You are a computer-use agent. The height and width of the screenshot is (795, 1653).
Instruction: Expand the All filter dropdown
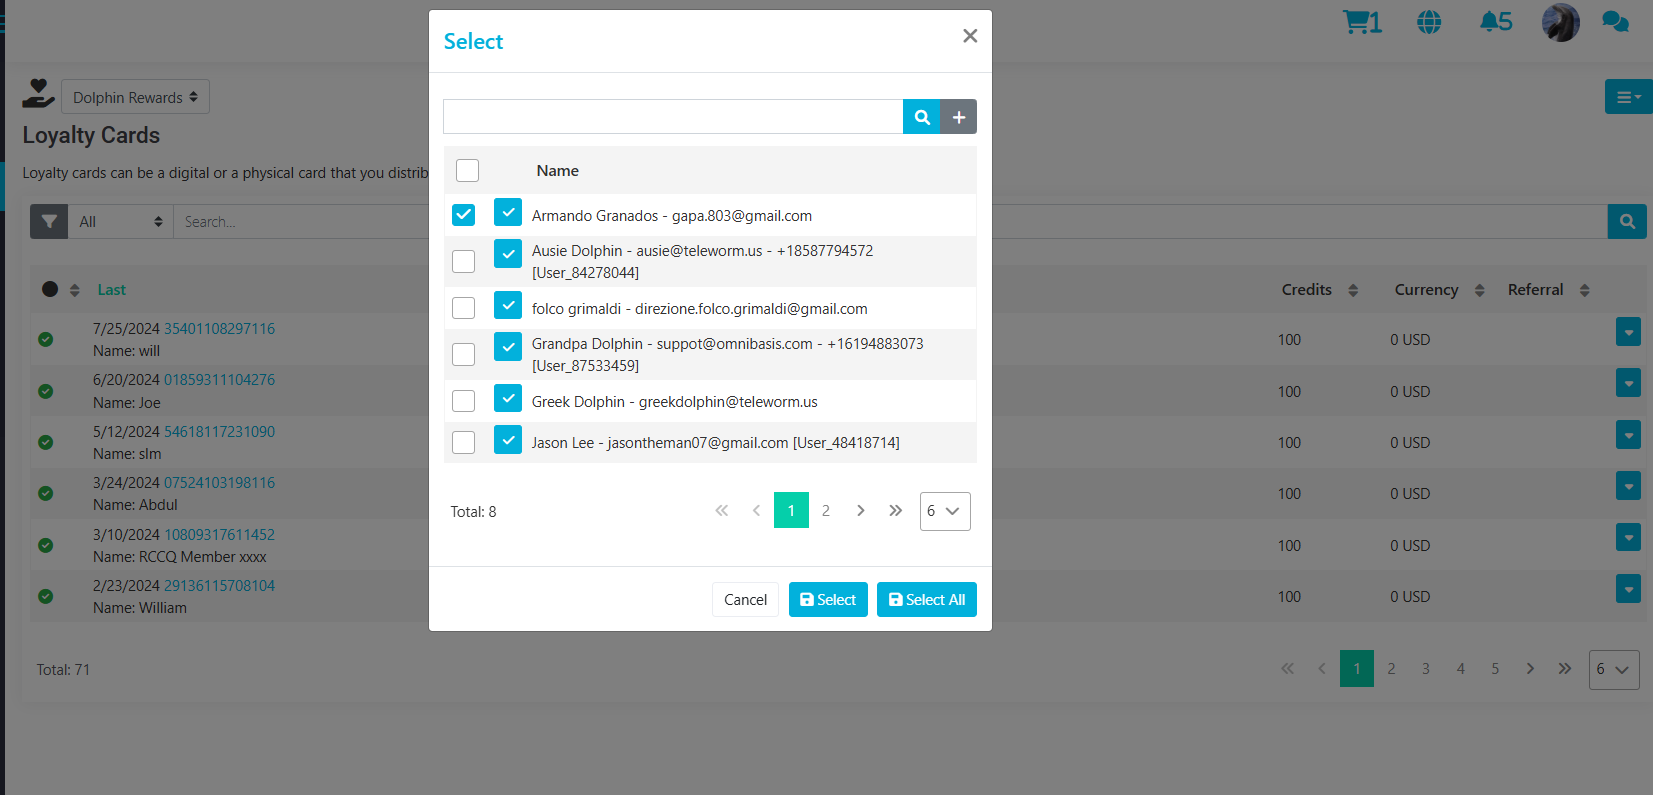point(120,222)
